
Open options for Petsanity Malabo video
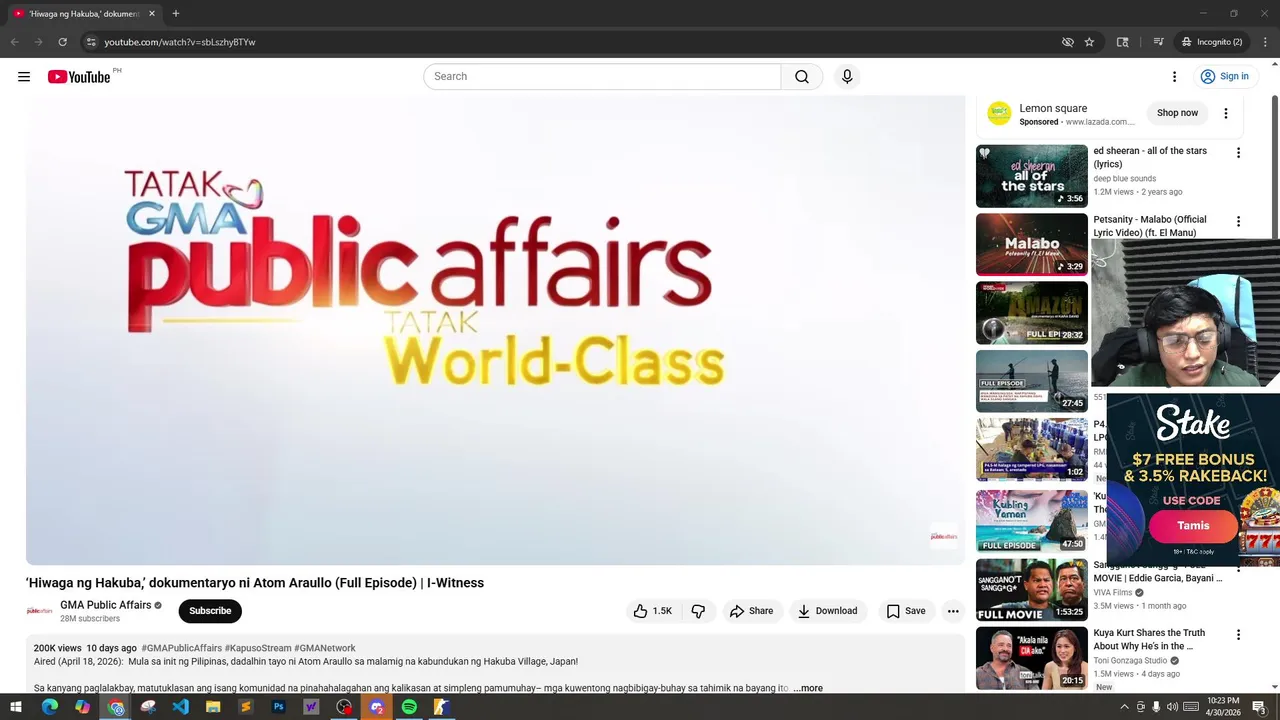(x=1238, y=222)
